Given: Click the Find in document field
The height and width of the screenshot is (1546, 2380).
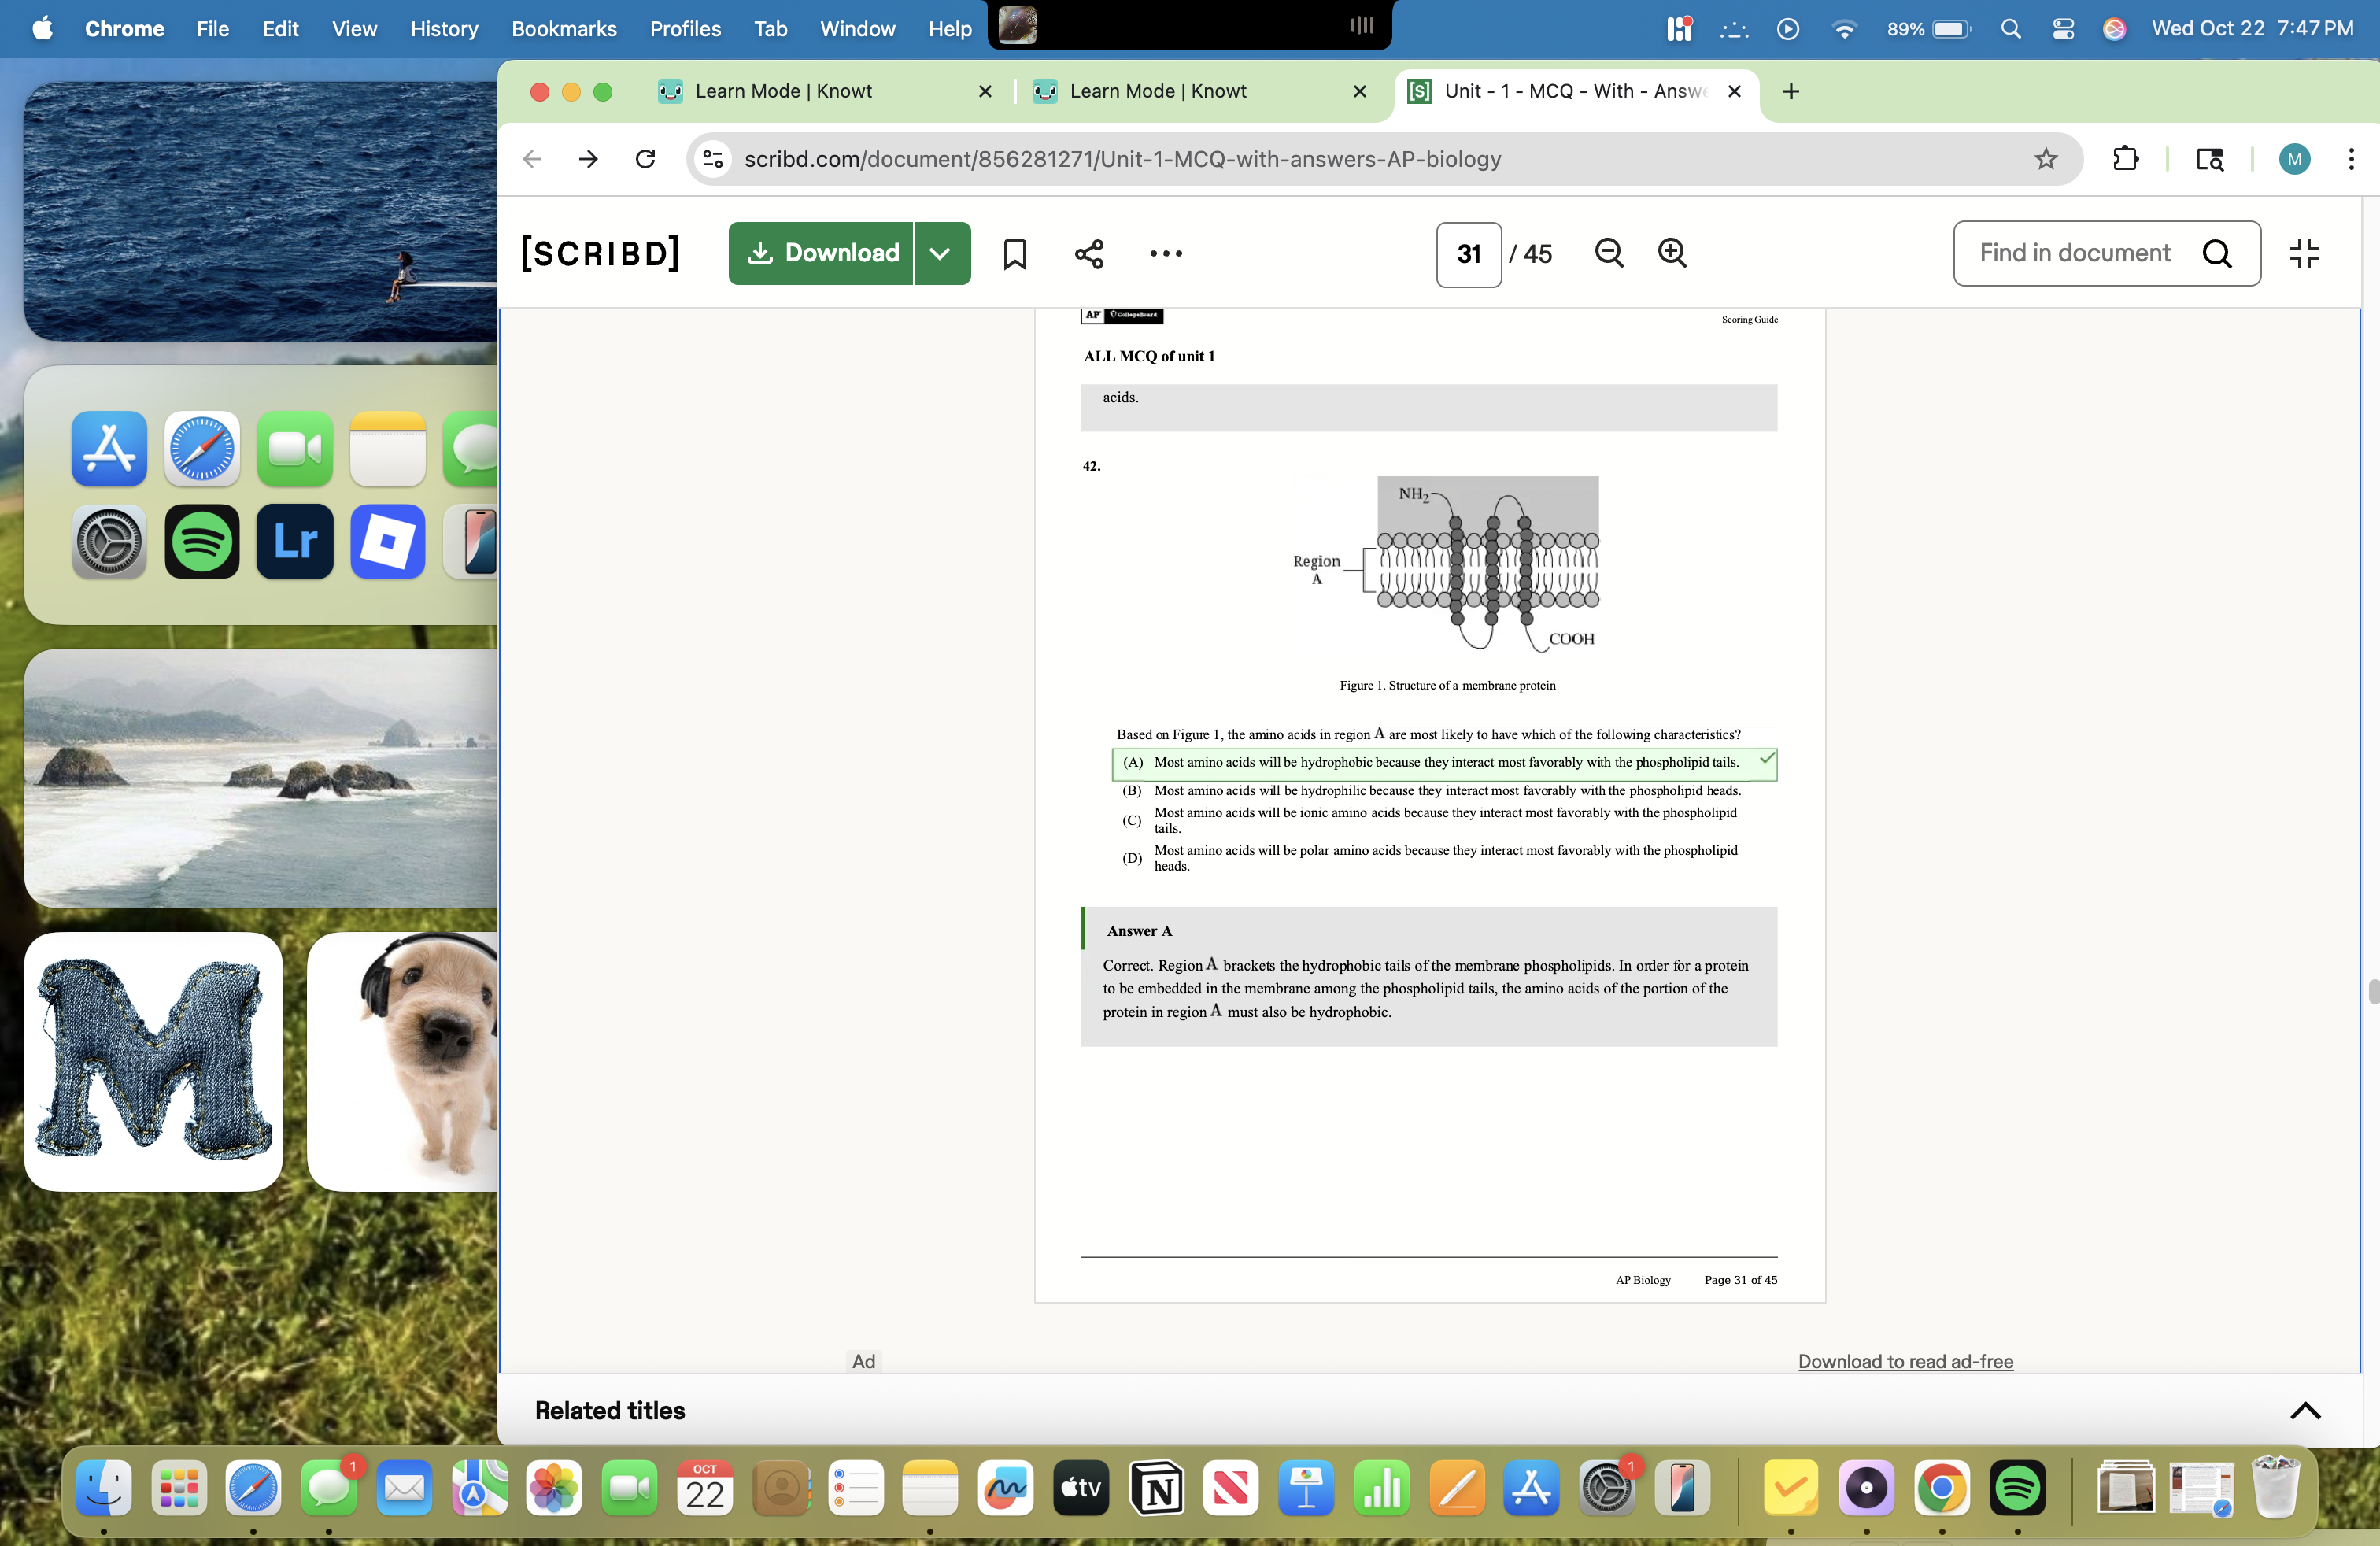Looking at the screenshot, I should 2075,254.
